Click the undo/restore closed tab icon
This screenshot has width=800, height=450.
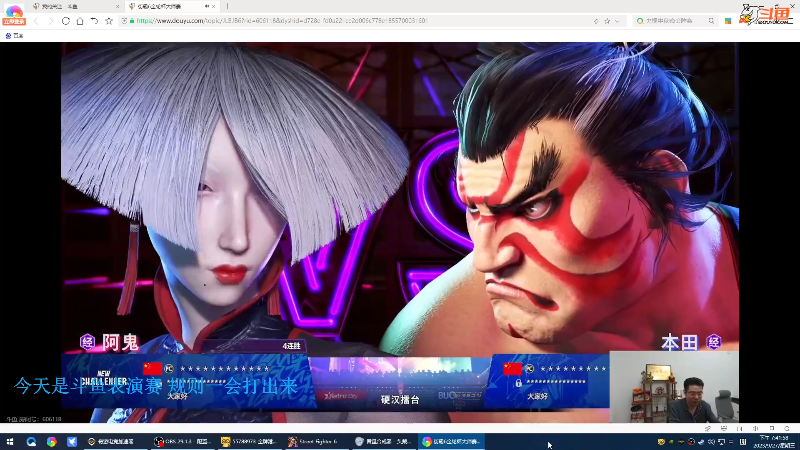(x=94, y=21)
